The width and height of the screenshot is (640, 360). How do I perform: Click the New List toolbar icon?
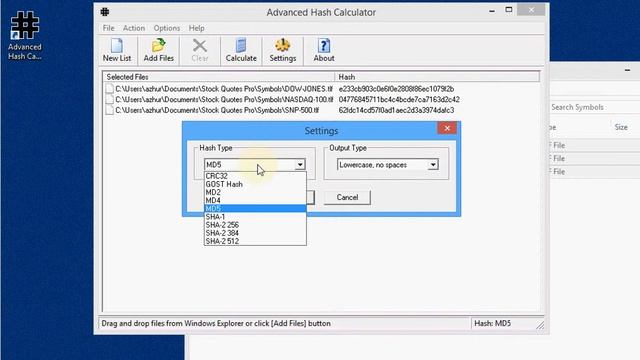[x=117, y=50]
